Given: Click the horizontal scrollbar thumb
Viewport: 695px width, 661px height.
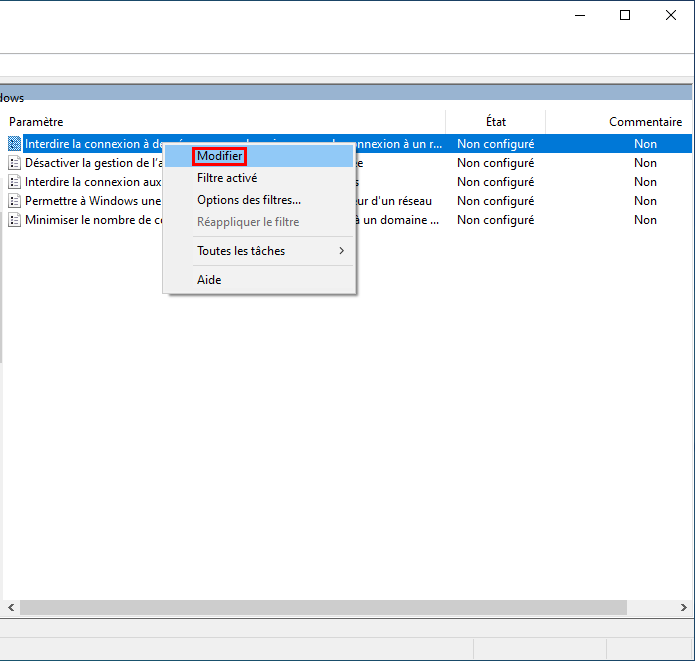Looking at the screenshot, I should (323, 607).
